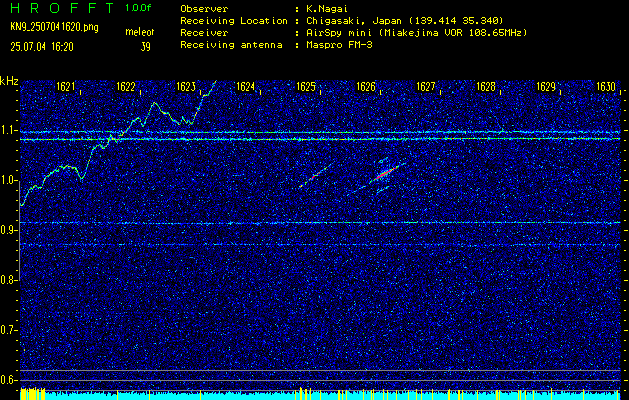Select the Maspro FM-3 antenna text
Screen dimensions: 629x400
pyautogui.click(x=339, y=45)
